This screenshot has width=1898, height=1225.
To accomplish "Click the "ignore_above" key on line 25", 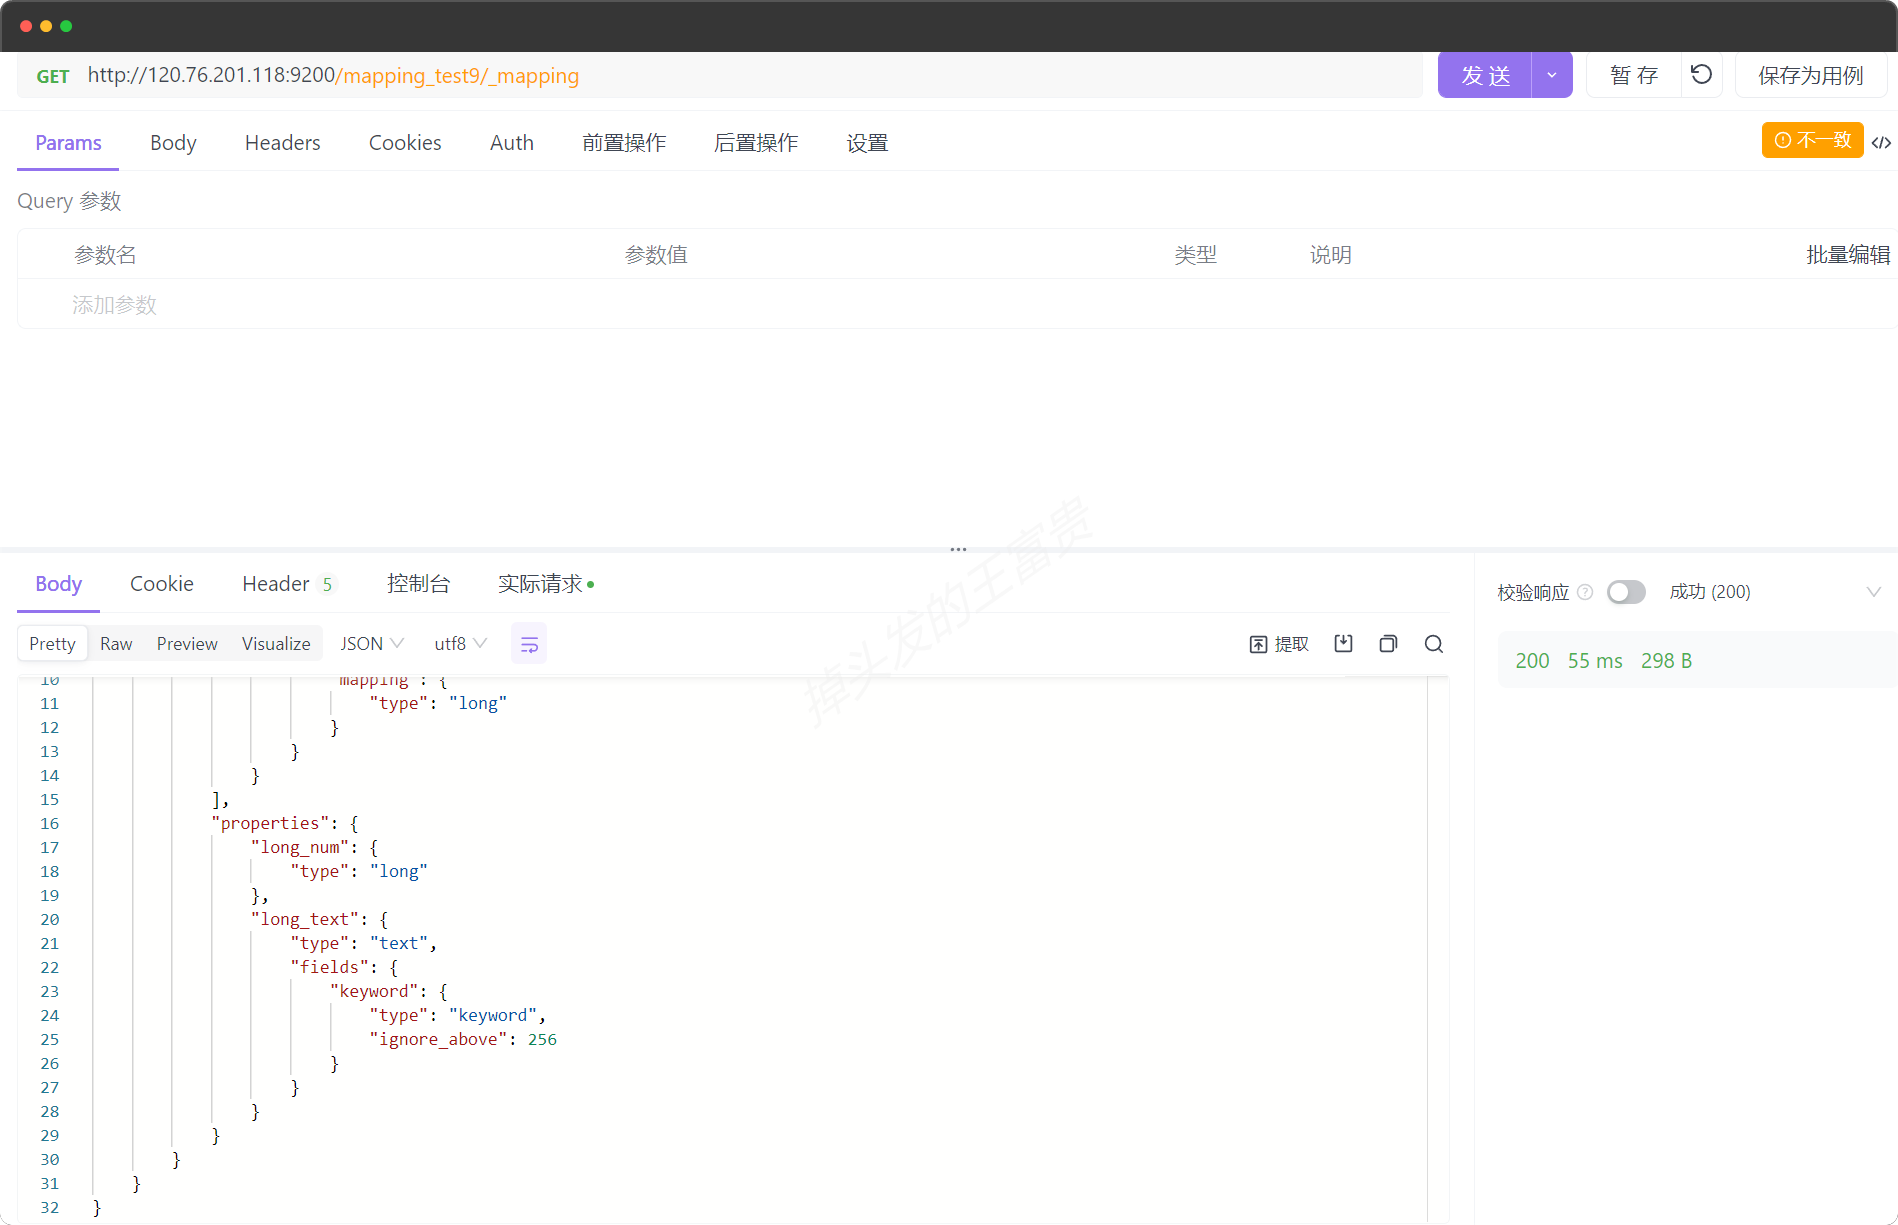I will (438, 1039).
